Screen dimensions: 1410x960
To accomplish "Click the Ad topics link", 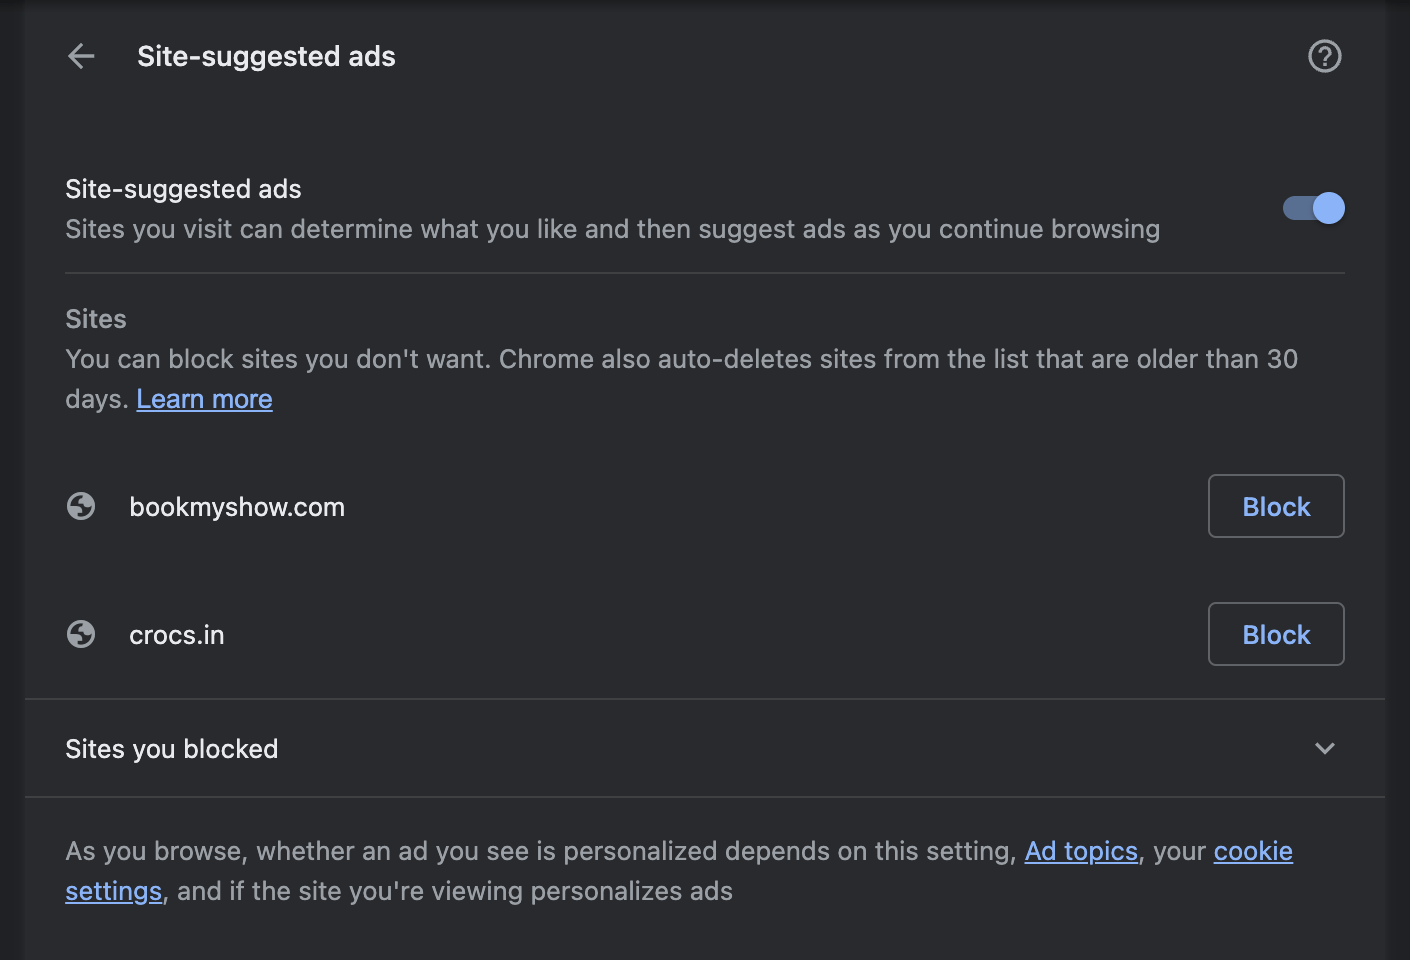I will pos(1081,851).
